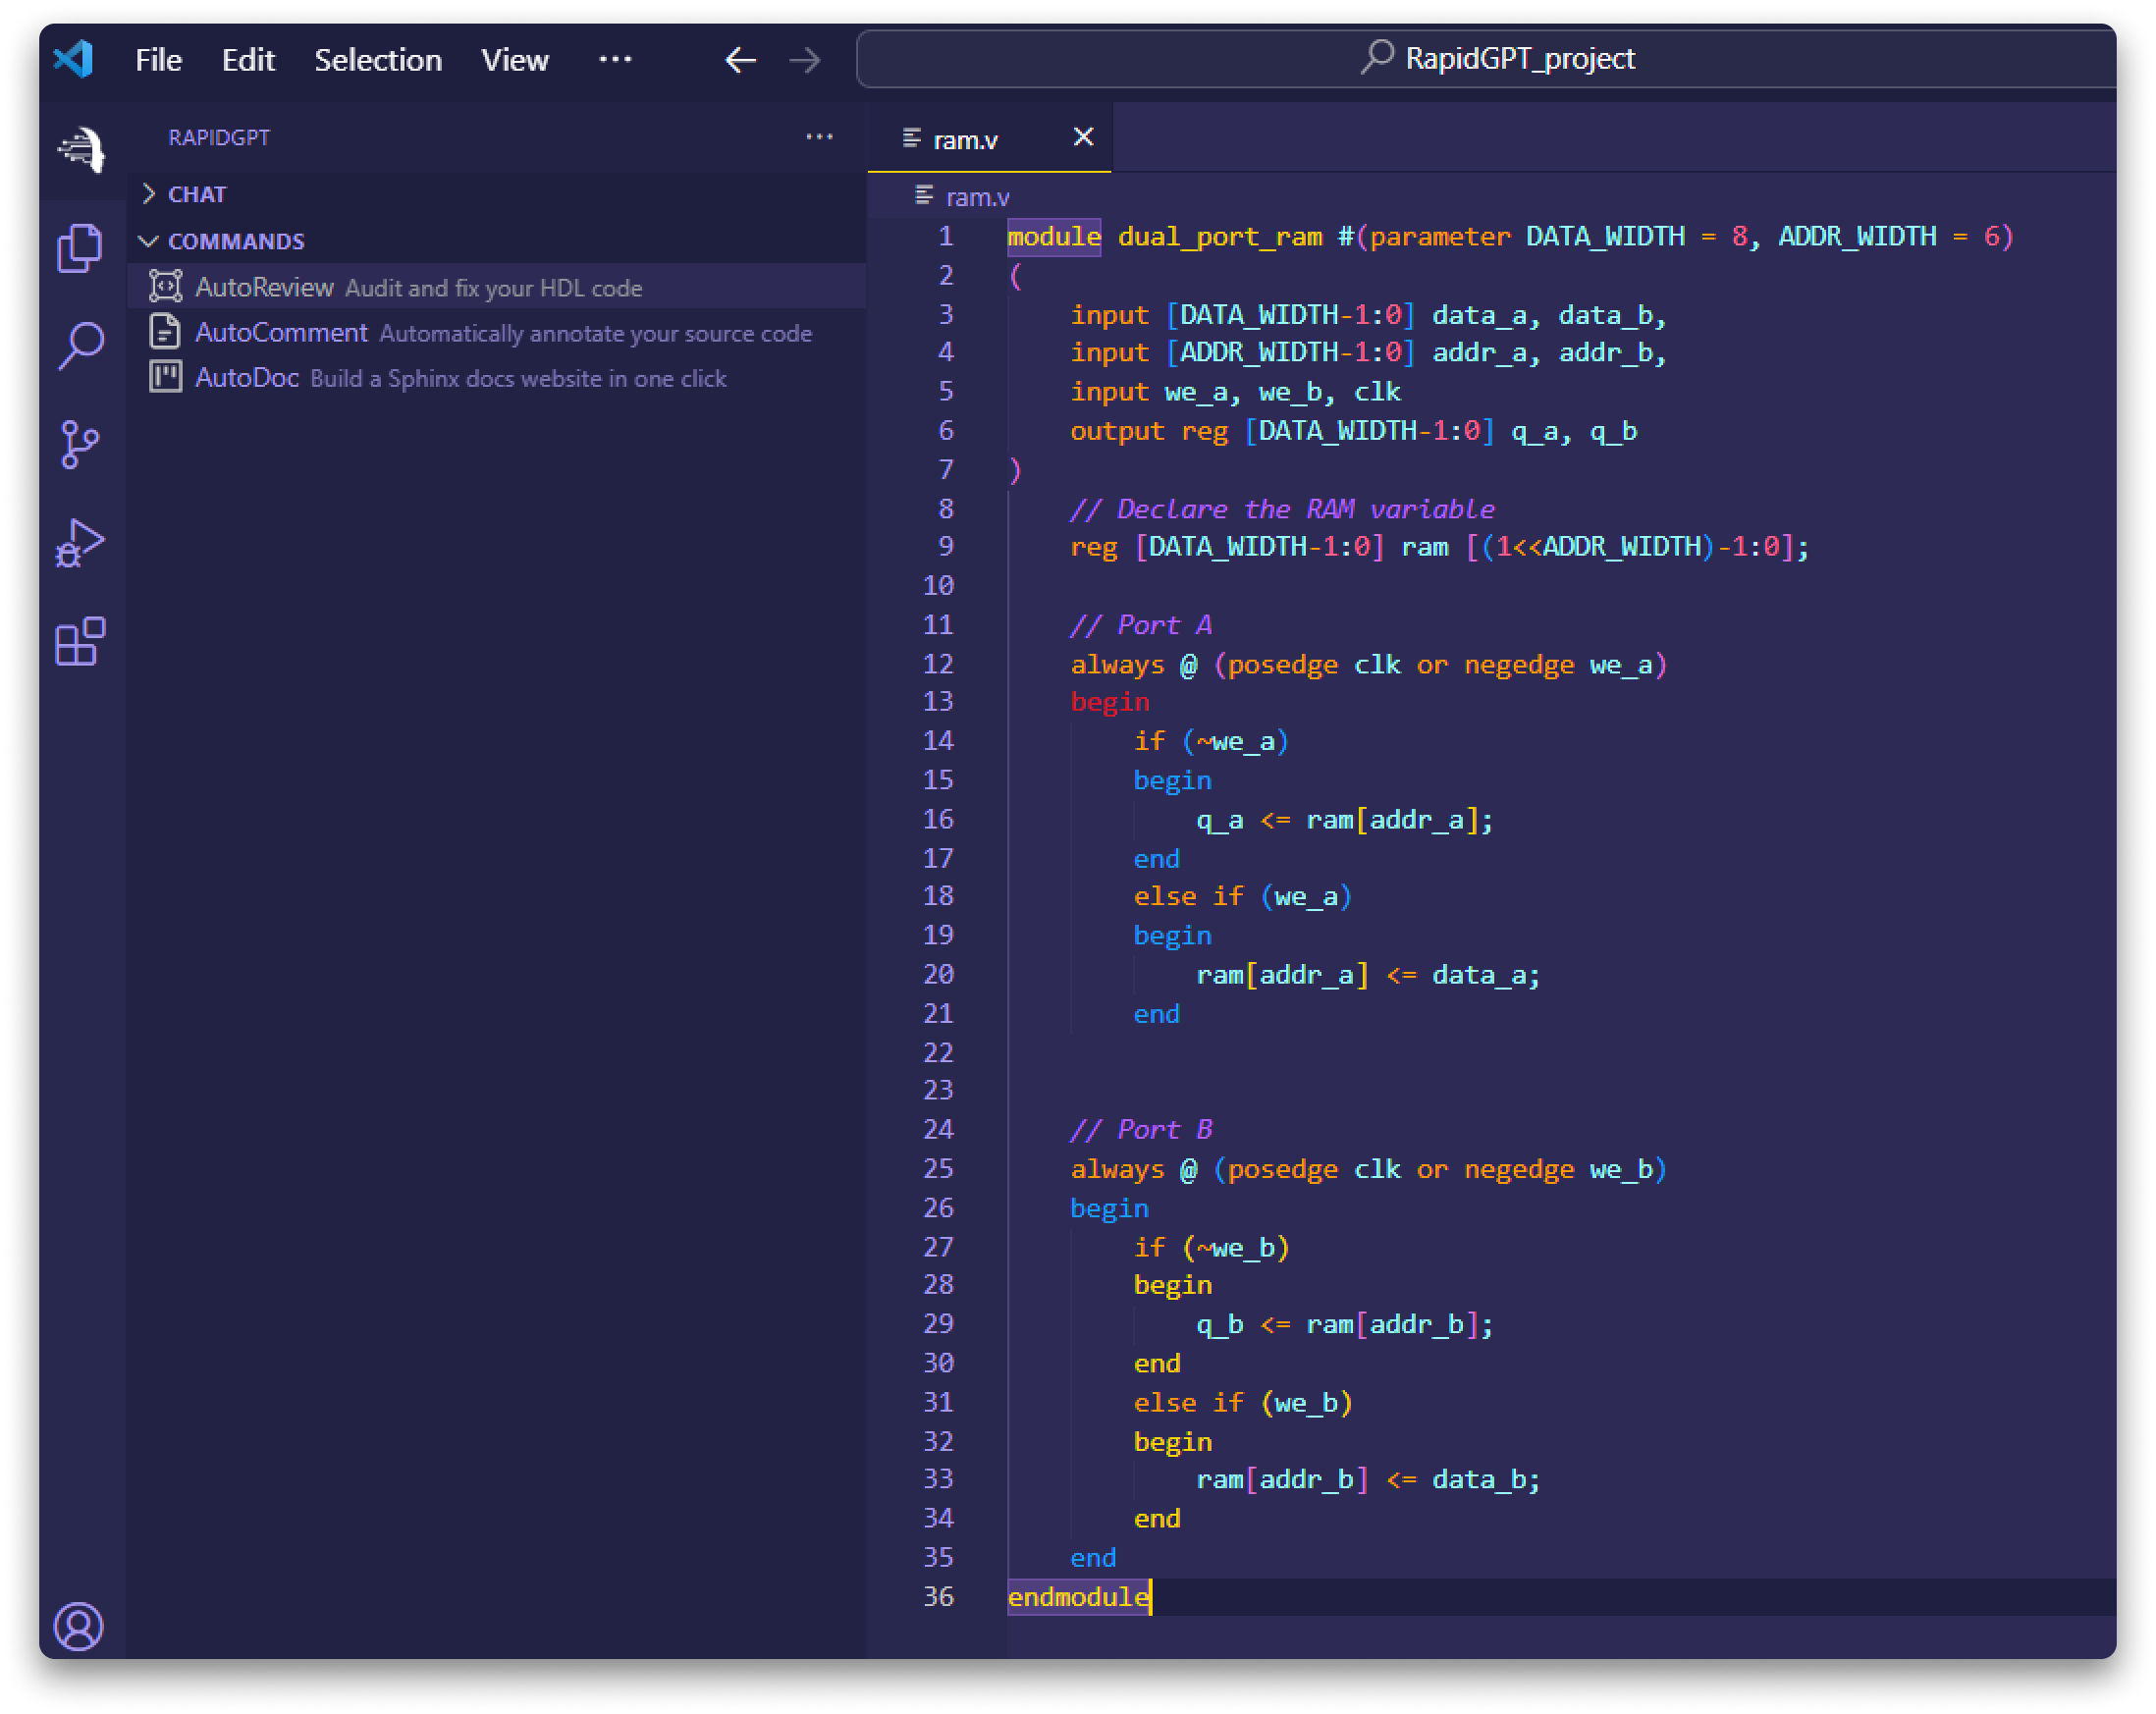Click 'dual_port_ram' module name
This screenshot has height=1714, width=2156.
coord(1219,236)
